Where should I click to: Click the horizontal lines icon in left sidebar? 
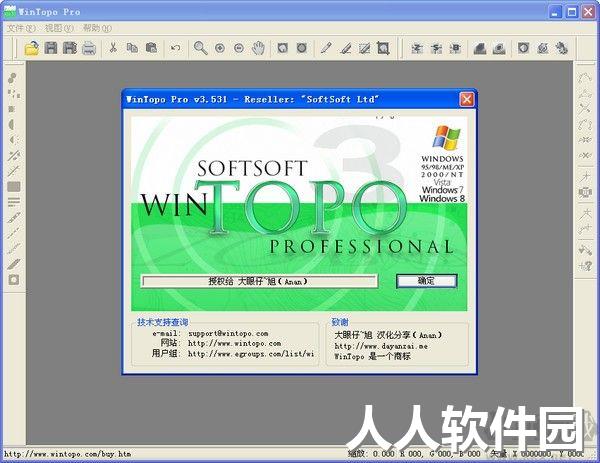click(14, 202)
